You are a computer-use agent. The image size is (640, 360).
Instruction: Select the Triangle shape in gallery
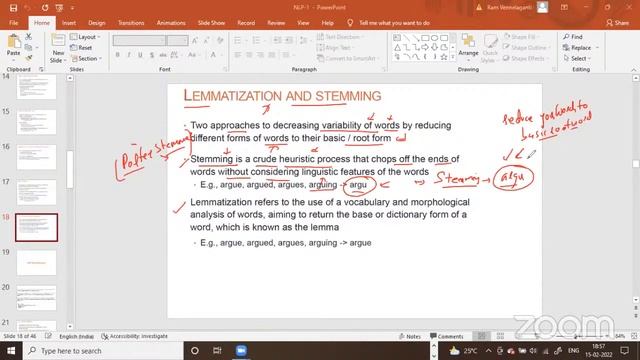[397, 48]
